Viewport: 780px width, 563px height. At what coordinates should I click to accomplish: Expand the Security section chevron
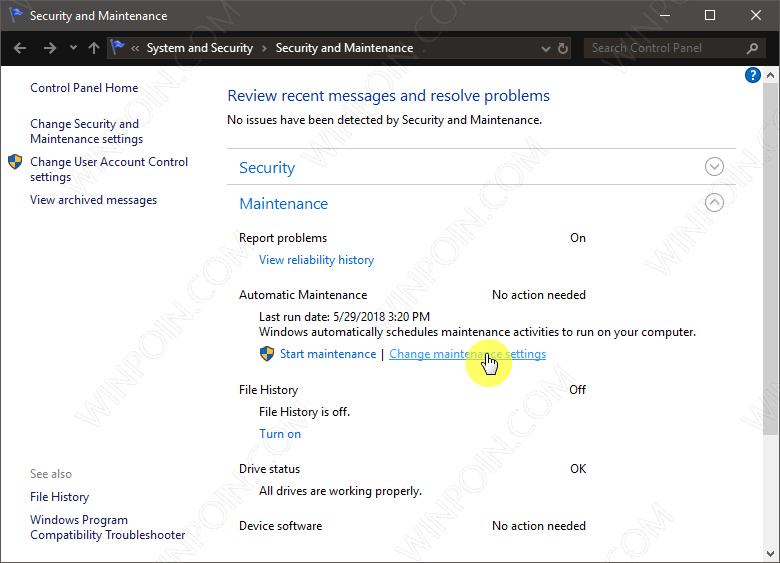(714, 167)
